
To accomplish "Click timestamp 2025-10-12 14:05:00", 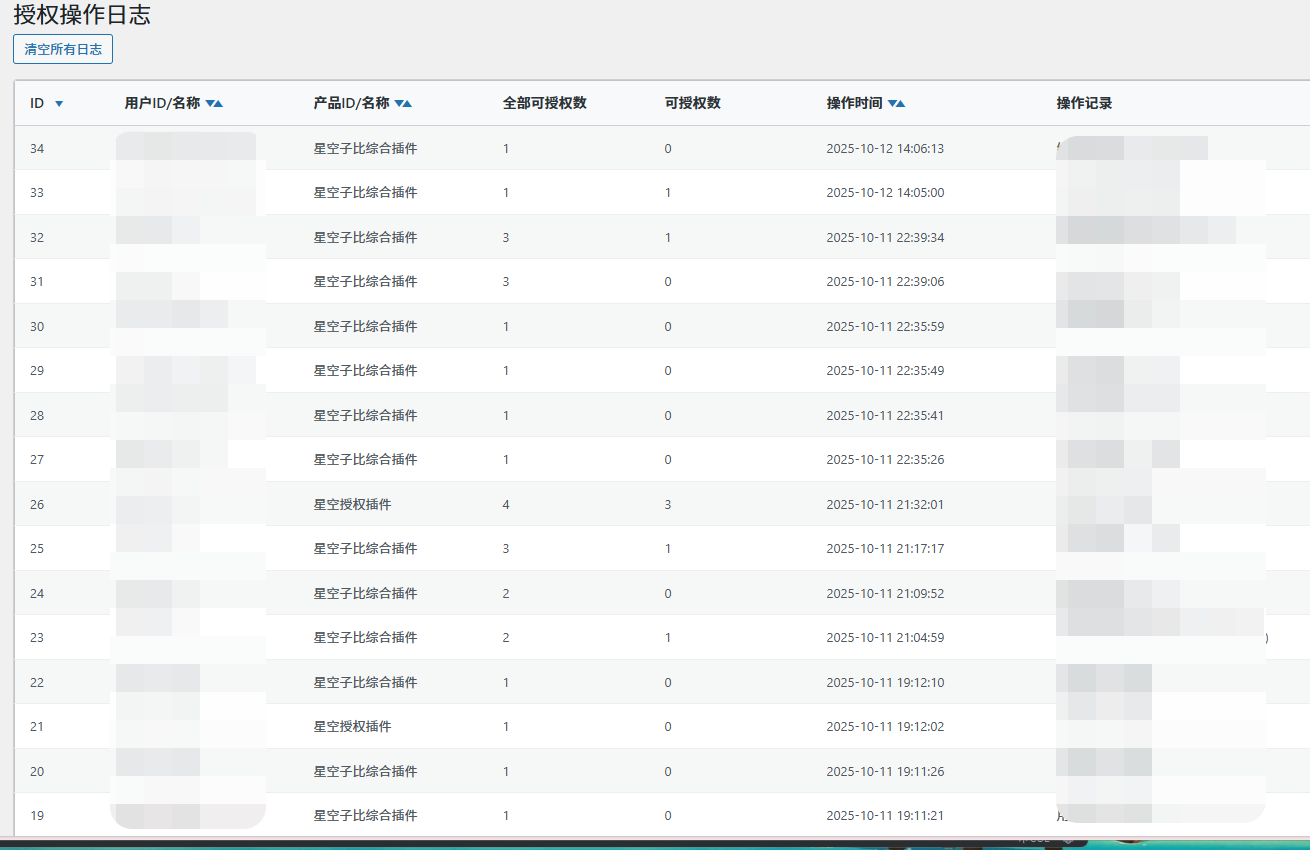I will pos(884,193).
